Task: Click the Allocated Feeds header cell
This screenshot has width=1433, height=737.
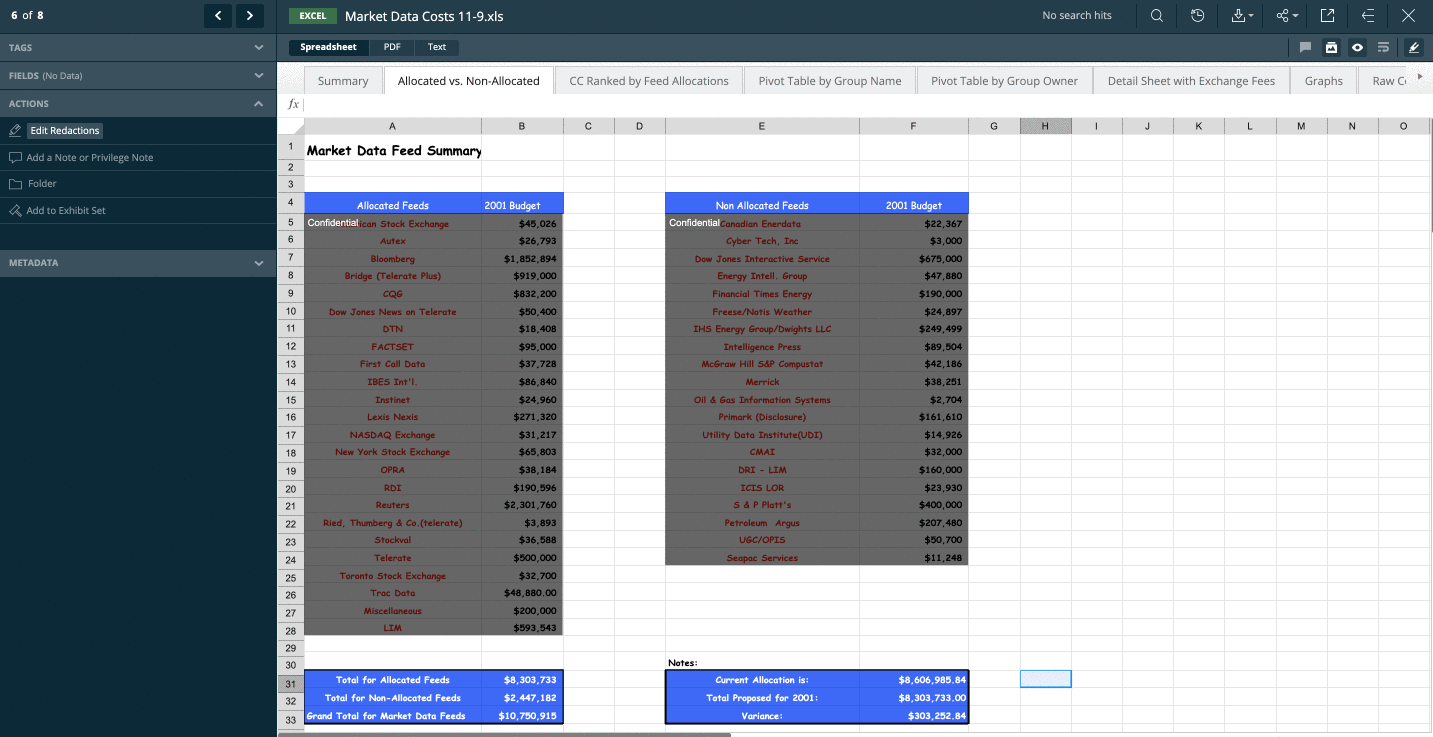Action: (x=392, y=205)
